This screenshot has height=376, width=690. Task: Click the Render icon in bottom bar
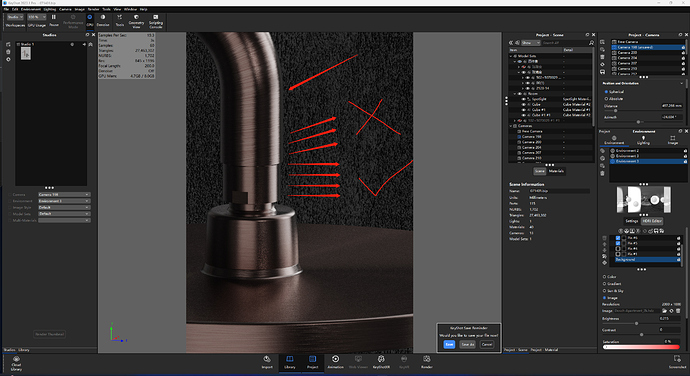click(x=426, y=362)
